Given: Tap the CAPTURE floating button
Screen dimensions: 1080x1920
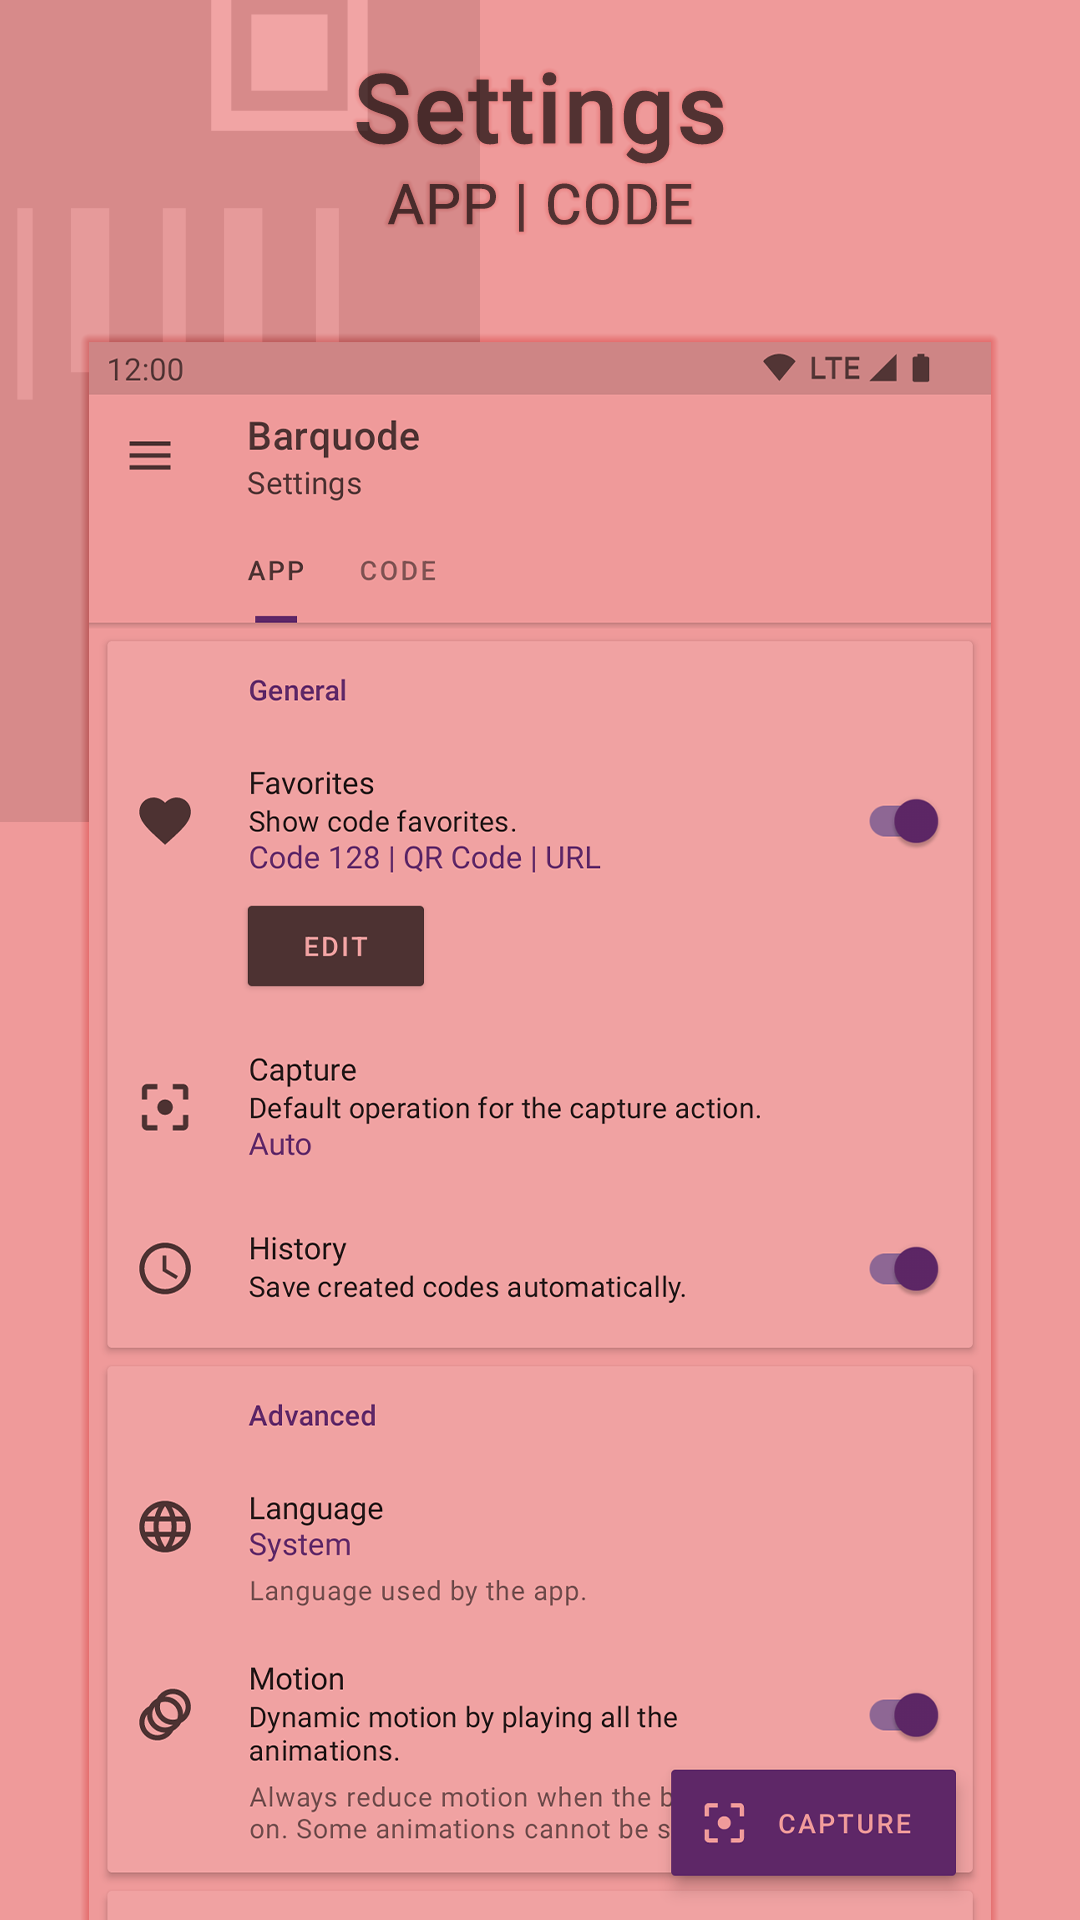Looking at the screenshot, I should [813, 1822].
